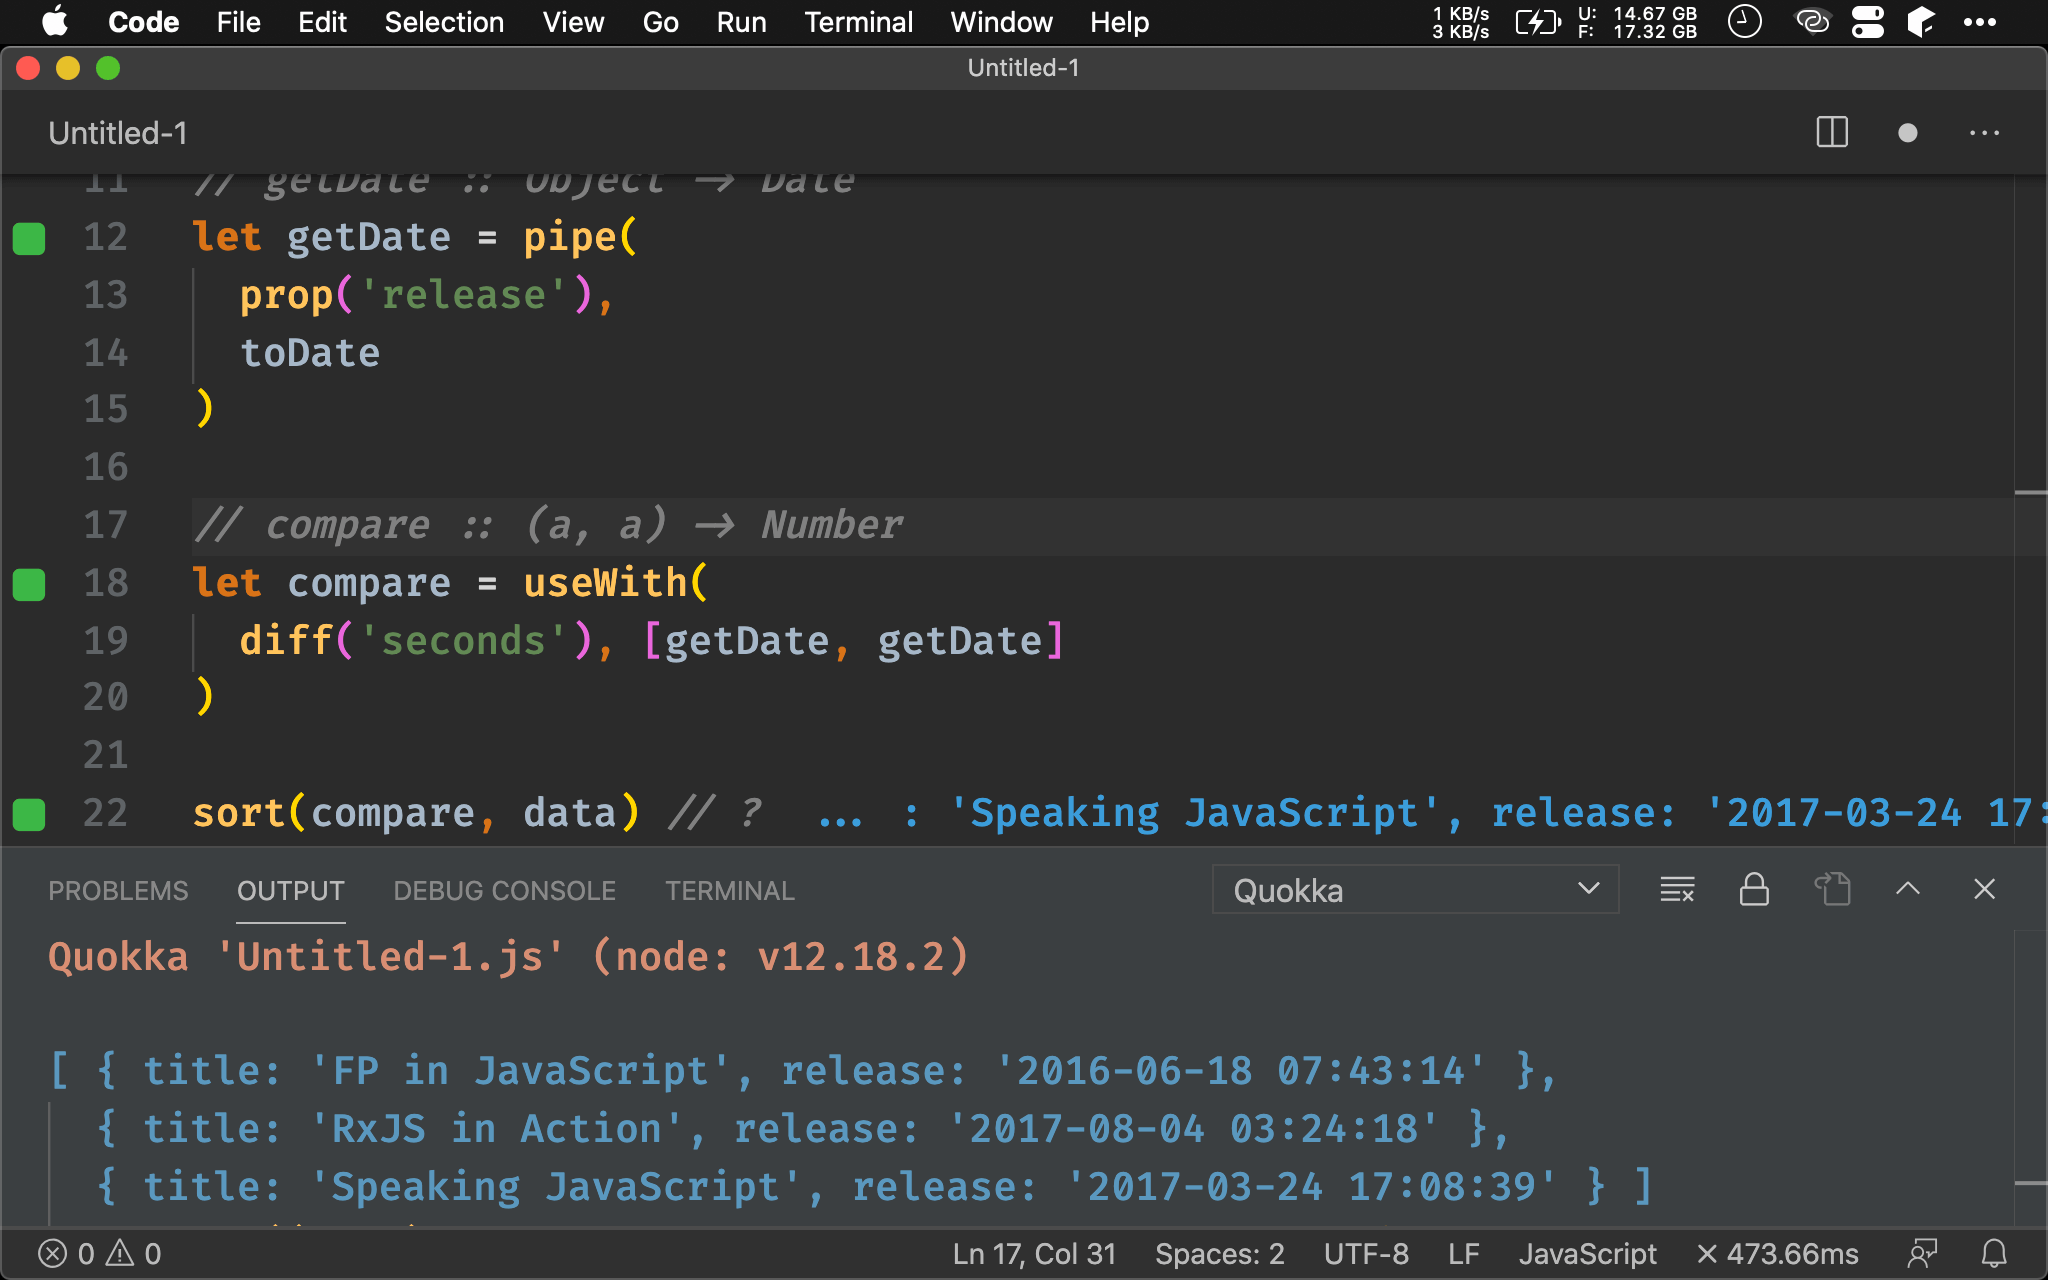Open the Terminal menu
The height and width of the screenshot is (1280, 2048).
[858, 22]
